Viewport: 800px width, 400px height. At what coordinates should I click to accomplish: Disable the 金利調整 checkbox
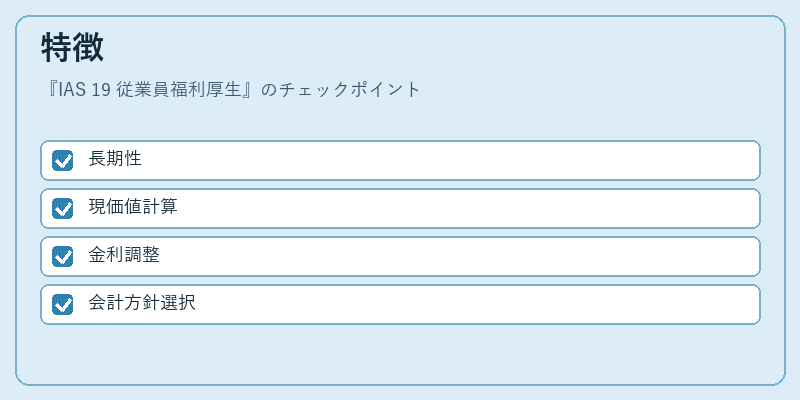(63, 256)
